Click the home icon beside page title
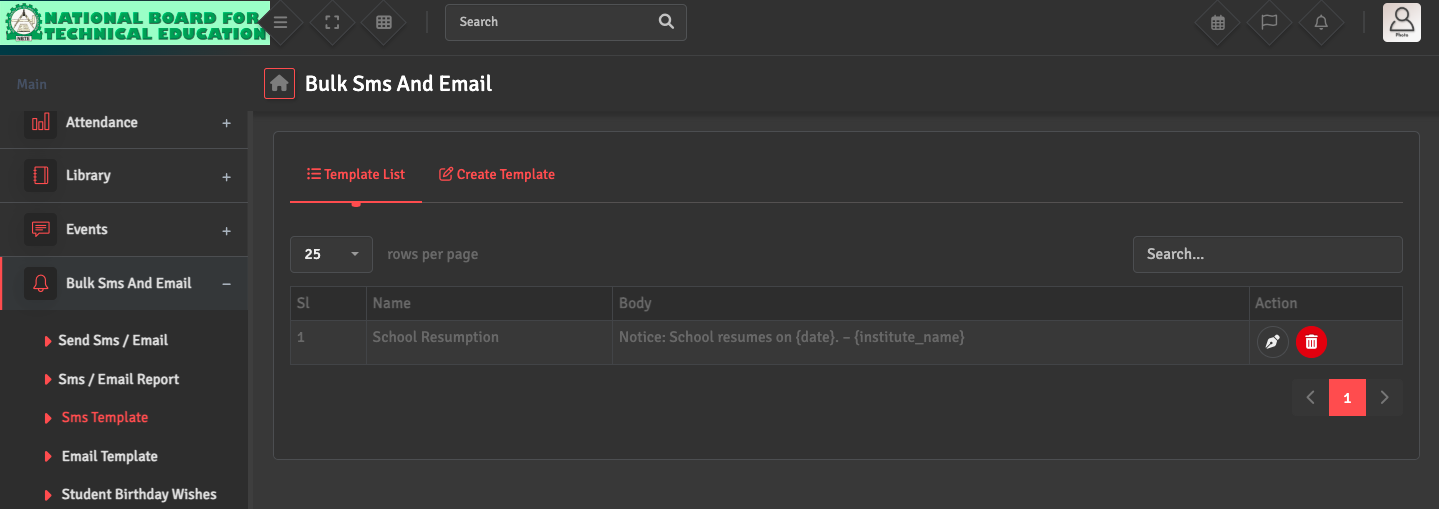 click(279, 84)
